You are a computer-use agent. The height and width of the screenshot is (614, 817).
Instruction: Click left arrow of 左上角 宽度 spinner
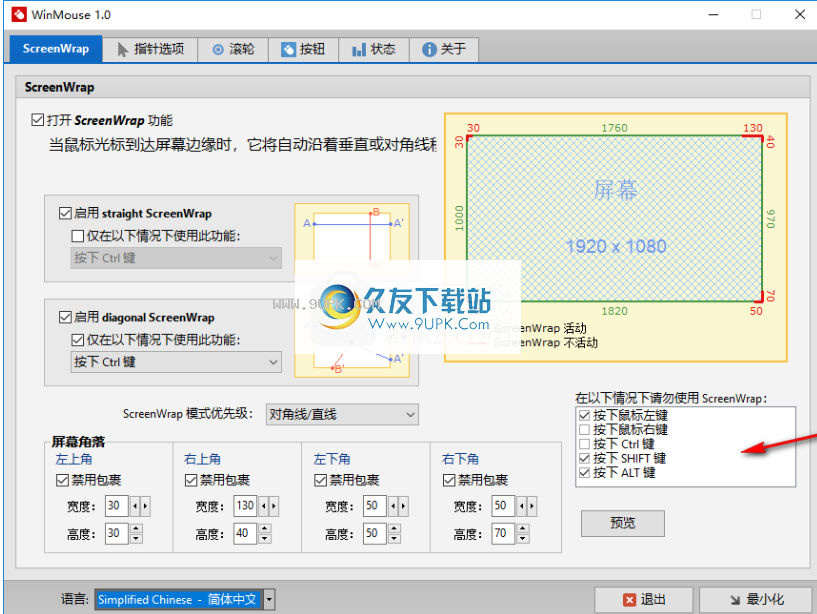click(x=135, y=506)
